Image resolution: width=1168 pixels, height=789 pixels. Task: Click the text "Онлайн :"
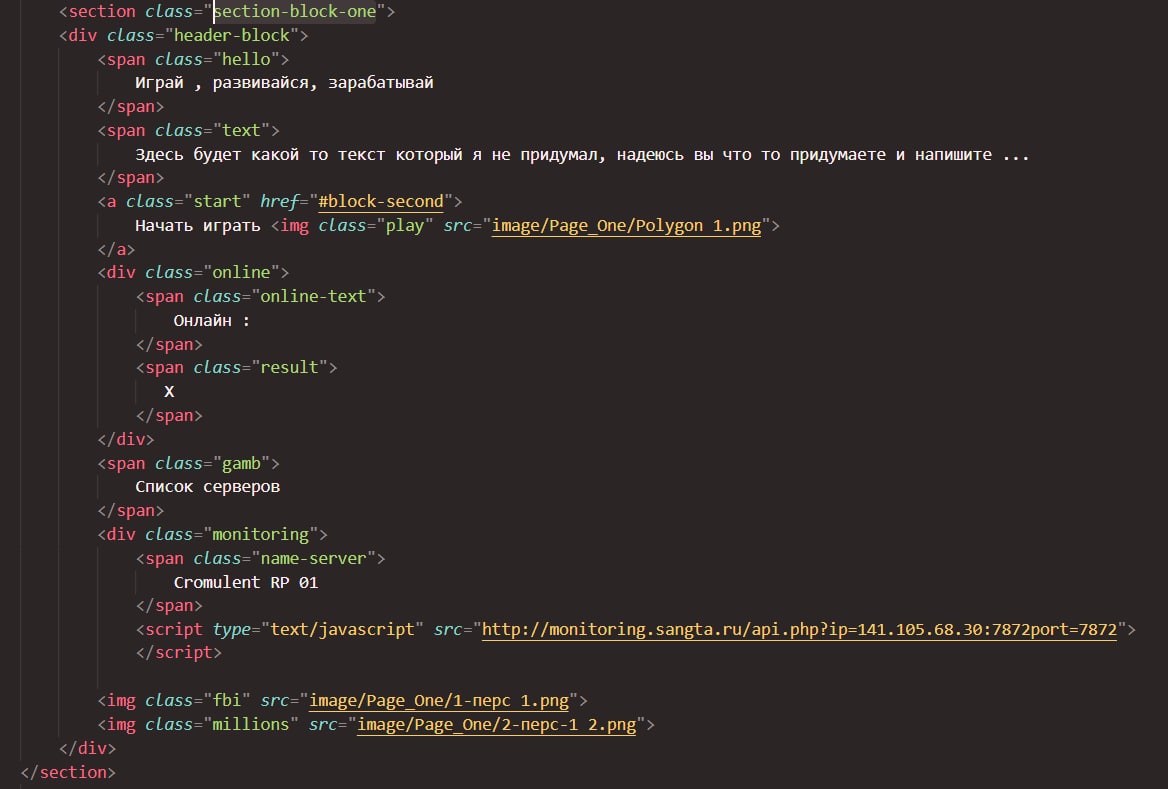point(212,321)
